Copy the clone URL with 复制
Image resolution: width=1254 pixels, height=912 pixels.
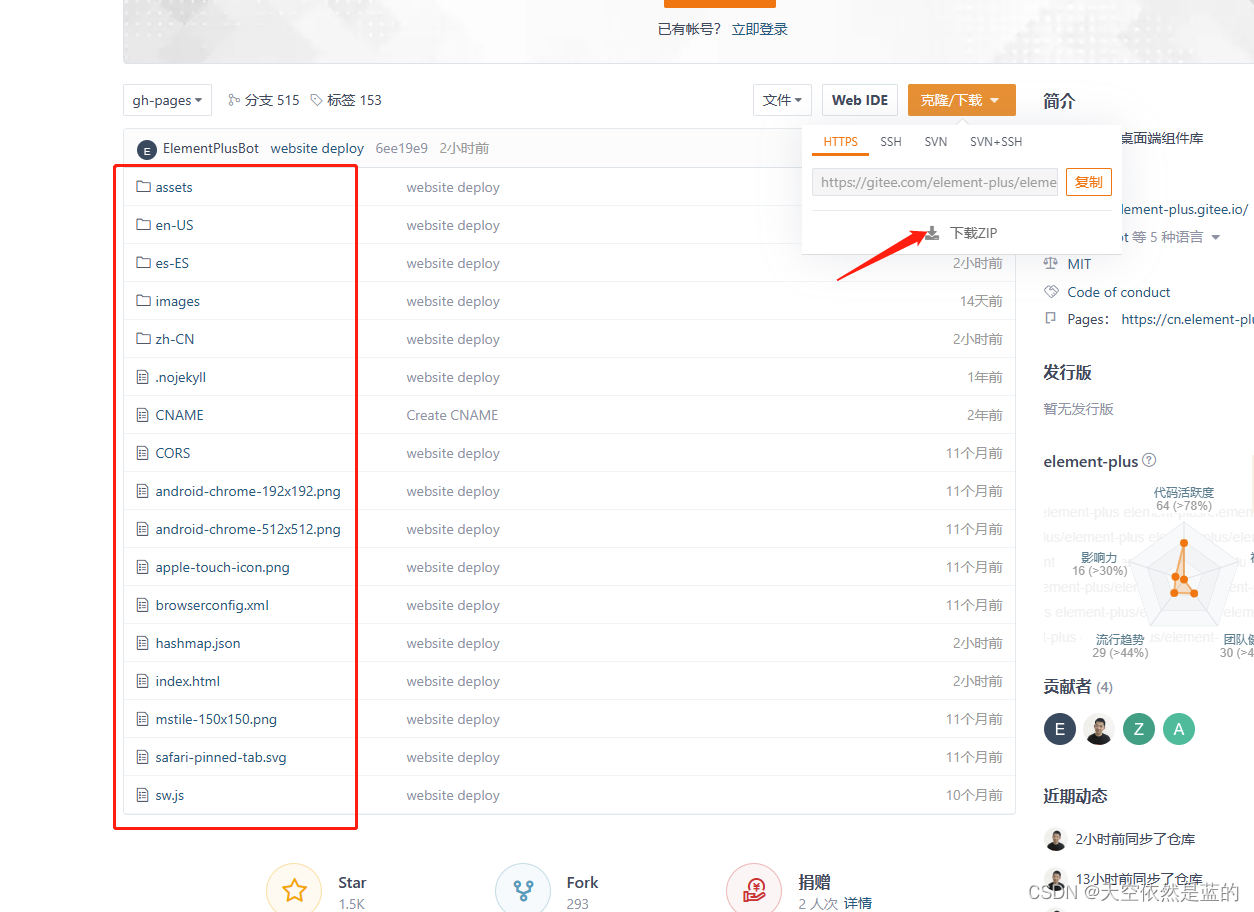pos(1089,182)
